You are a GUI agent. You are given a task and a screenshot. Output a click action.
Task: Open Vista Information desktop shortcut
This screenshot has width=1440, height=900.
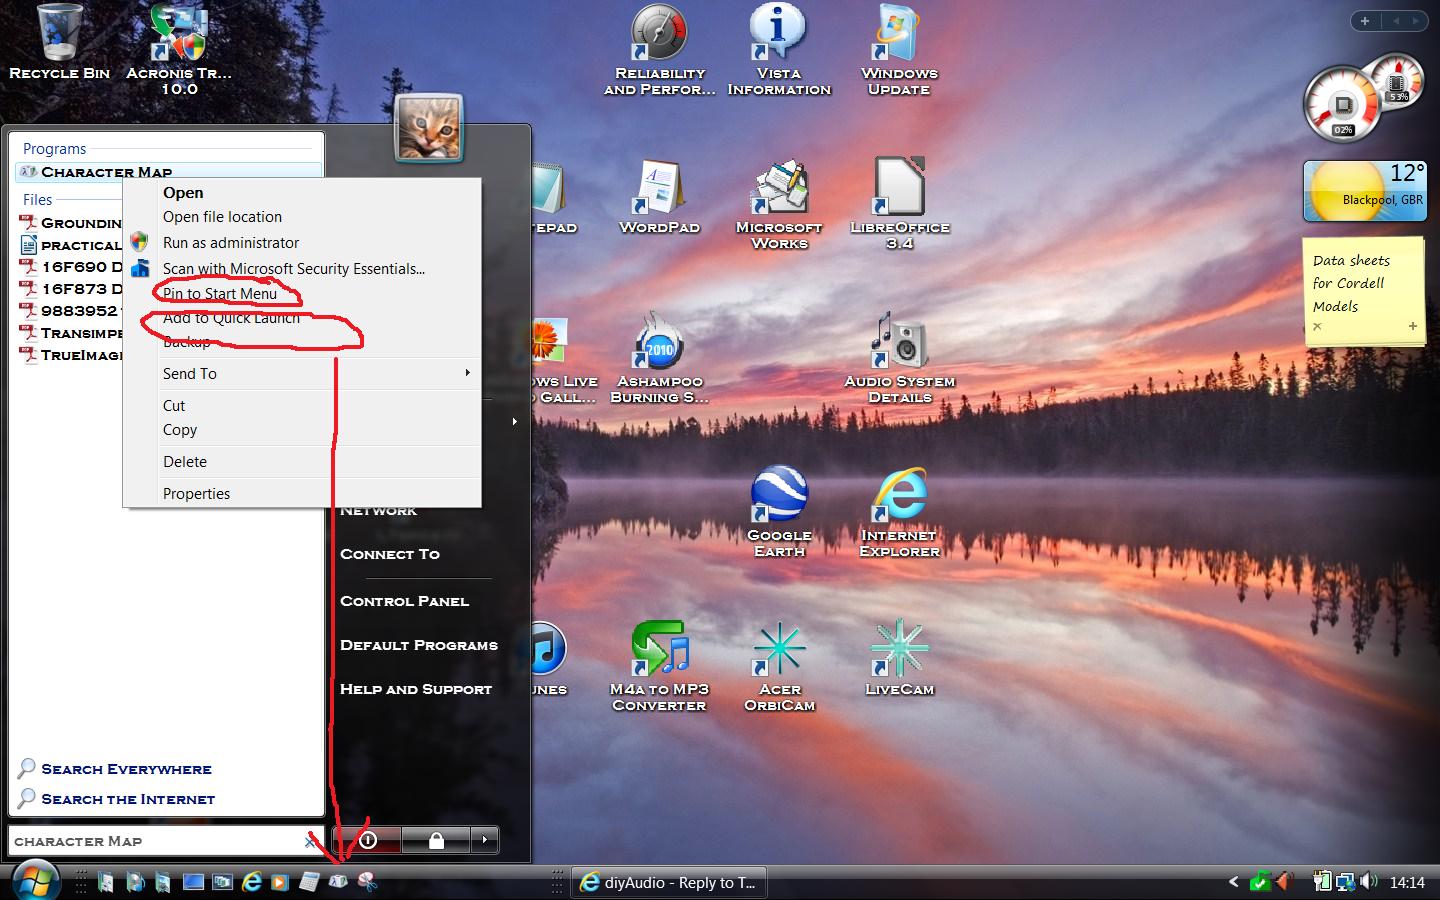coord(779,48)
